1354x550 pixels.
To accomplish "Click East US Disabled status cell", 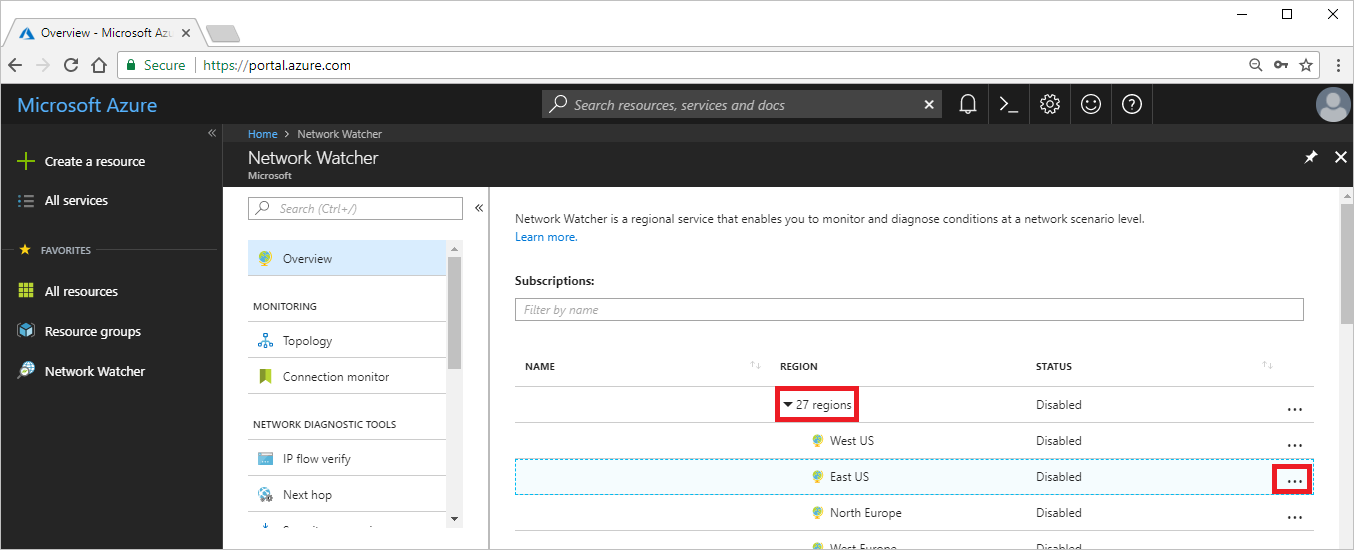I will [1058, 477].
